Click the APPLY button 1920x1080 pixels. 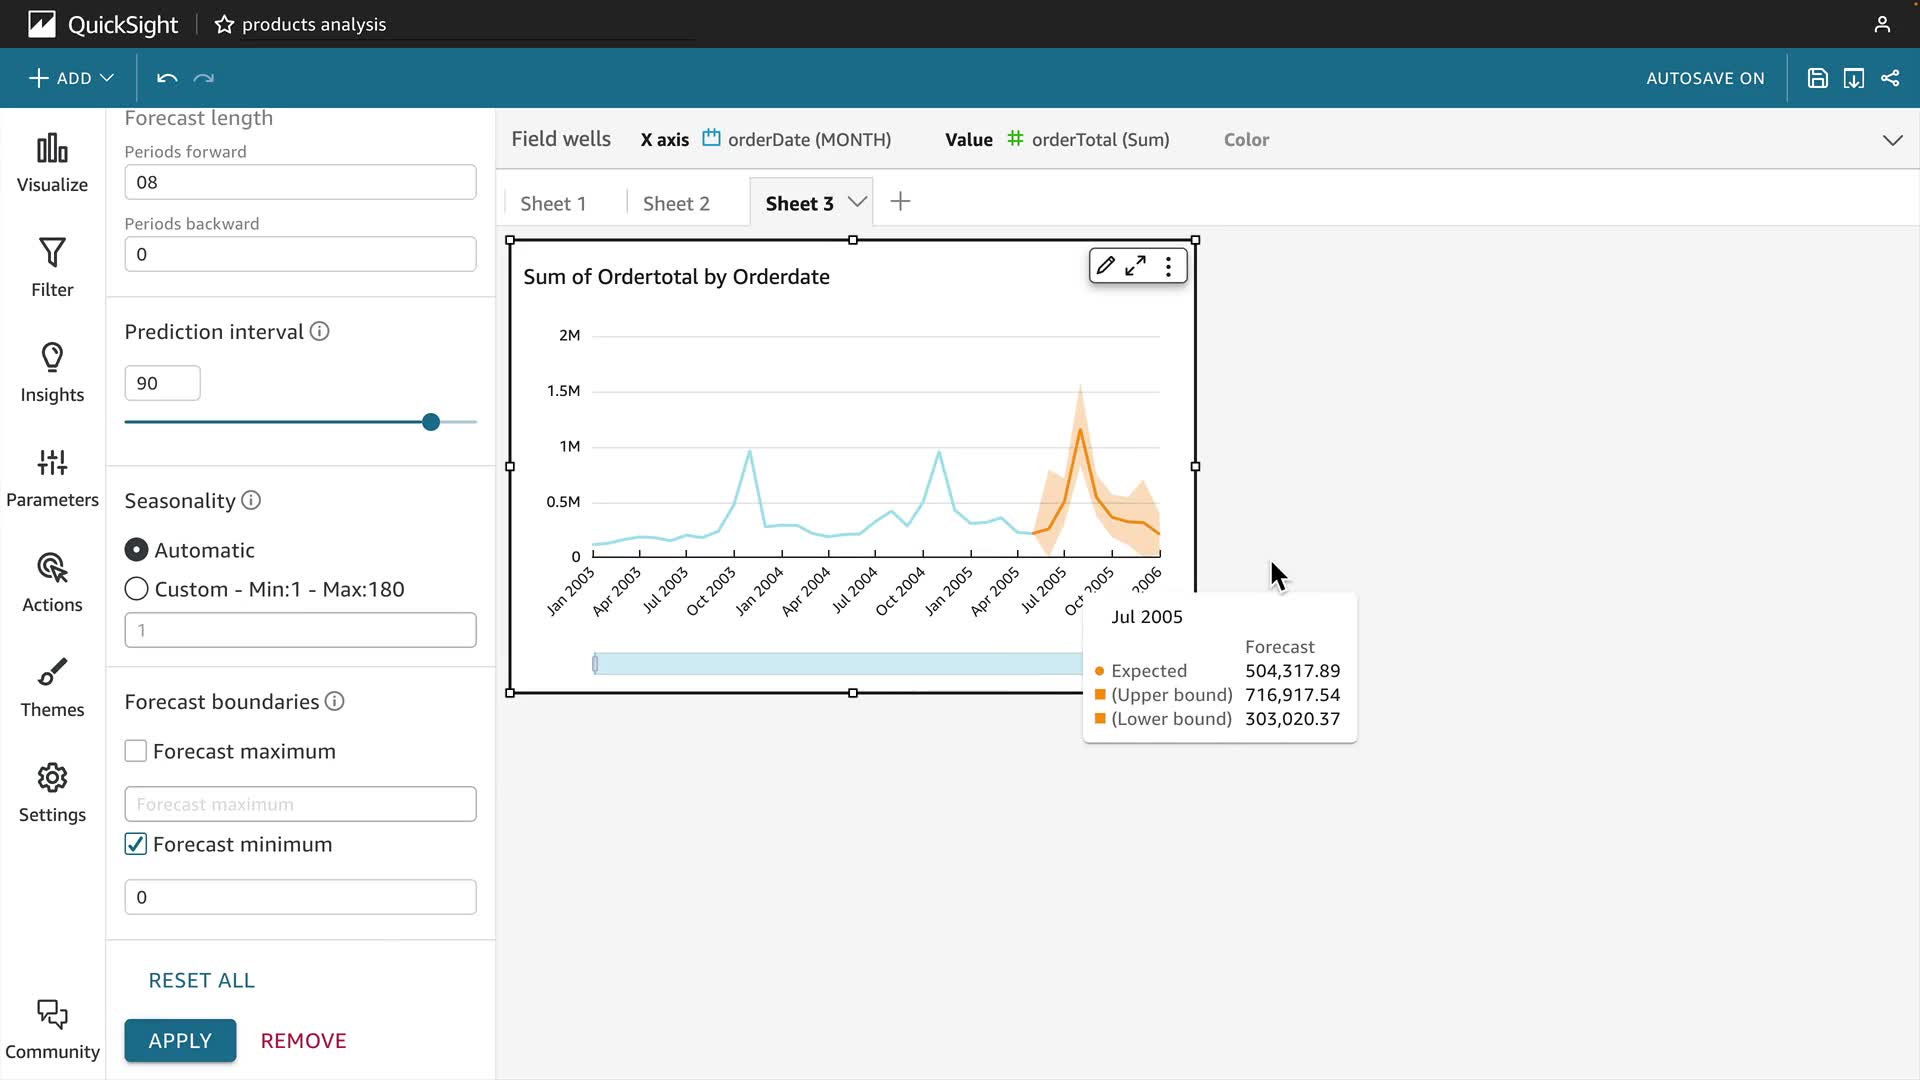pos(180,1040)
